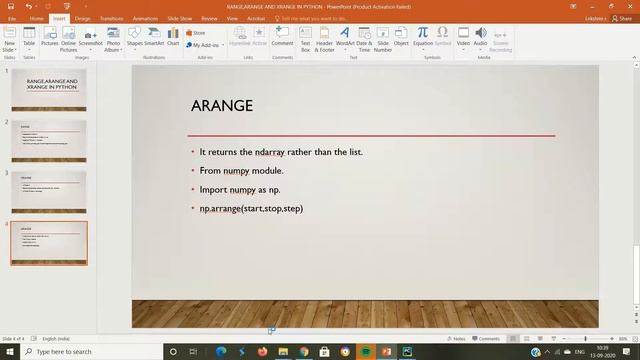Switch to the Transitions tab

pyautogui.click(x=111, y=18)
